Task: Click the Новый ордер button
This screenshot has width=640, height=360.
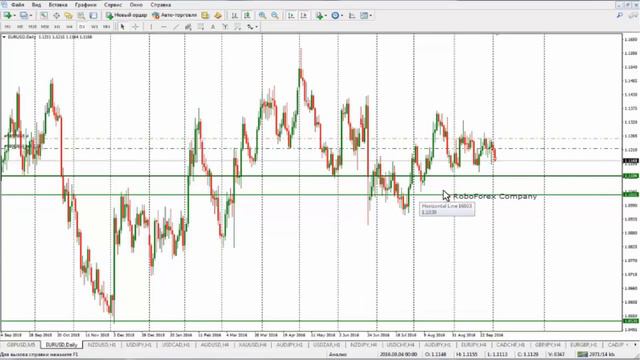Action: (x=127, y=16)
